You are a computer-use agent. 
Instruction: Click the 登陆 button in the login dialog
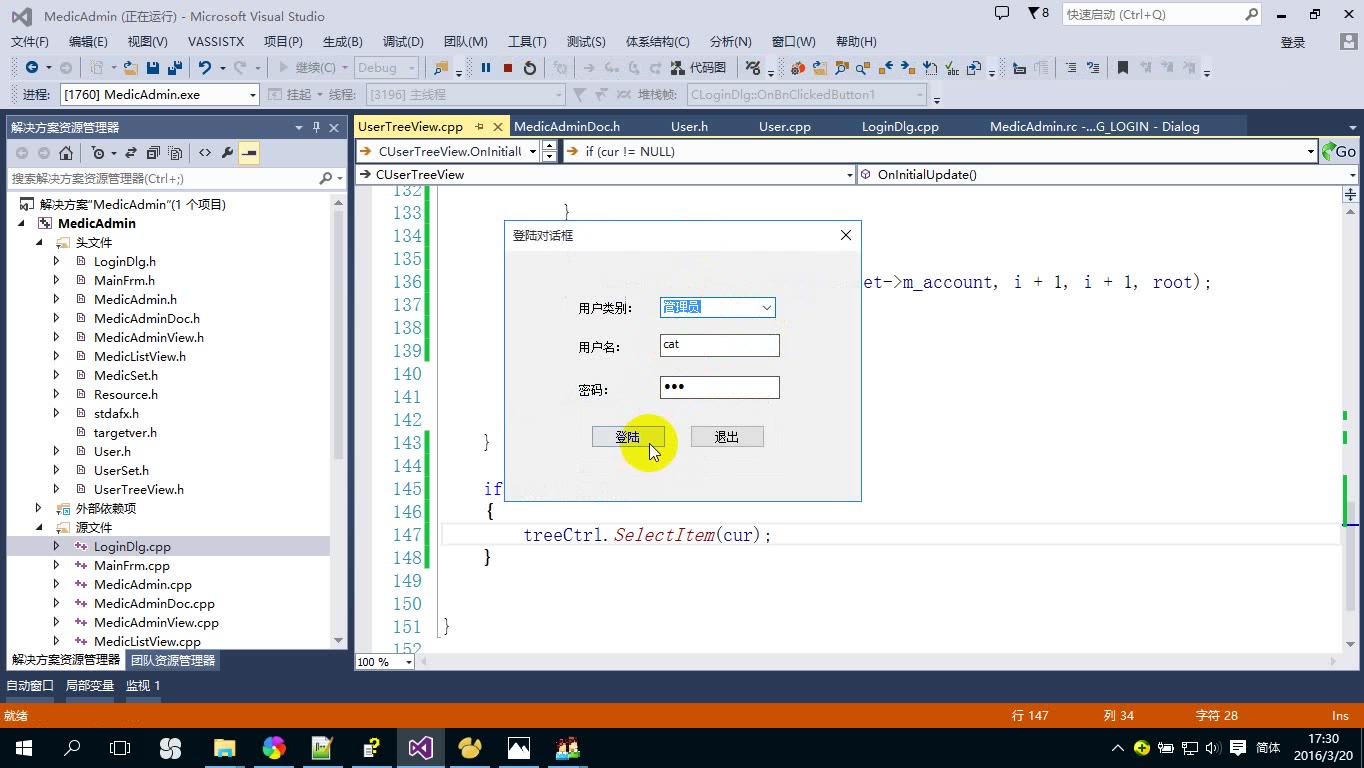pyautogui.click(x=627, y=437)
